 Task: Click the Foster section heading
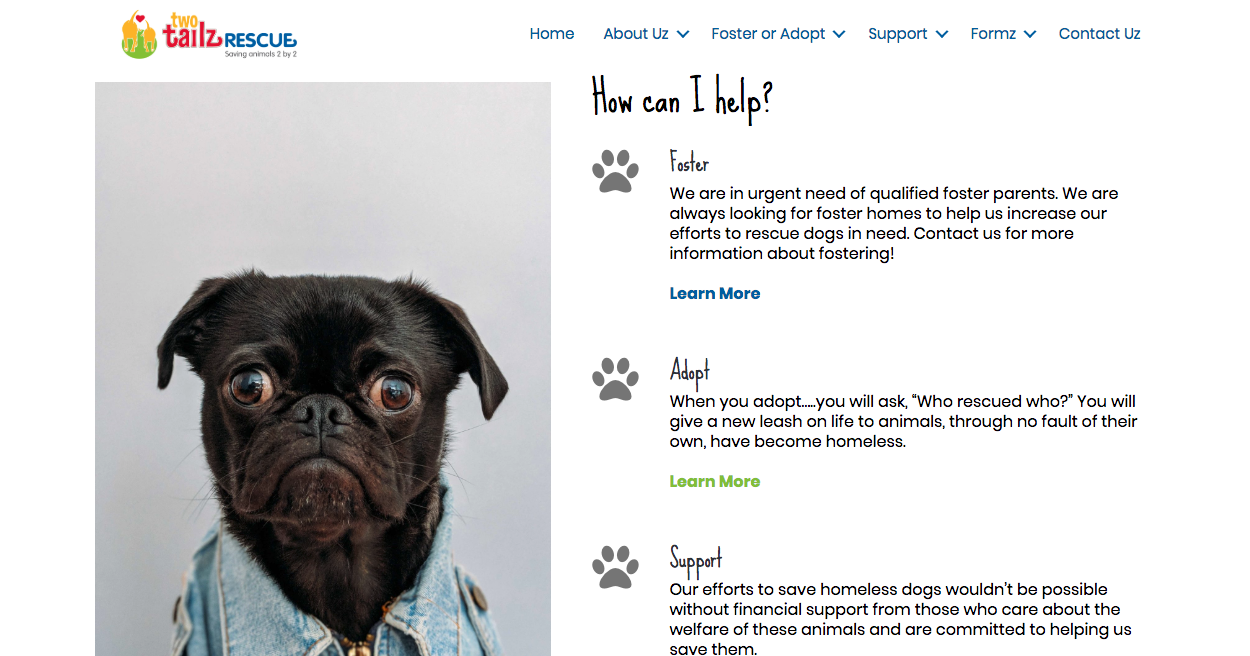pos(689,162)
